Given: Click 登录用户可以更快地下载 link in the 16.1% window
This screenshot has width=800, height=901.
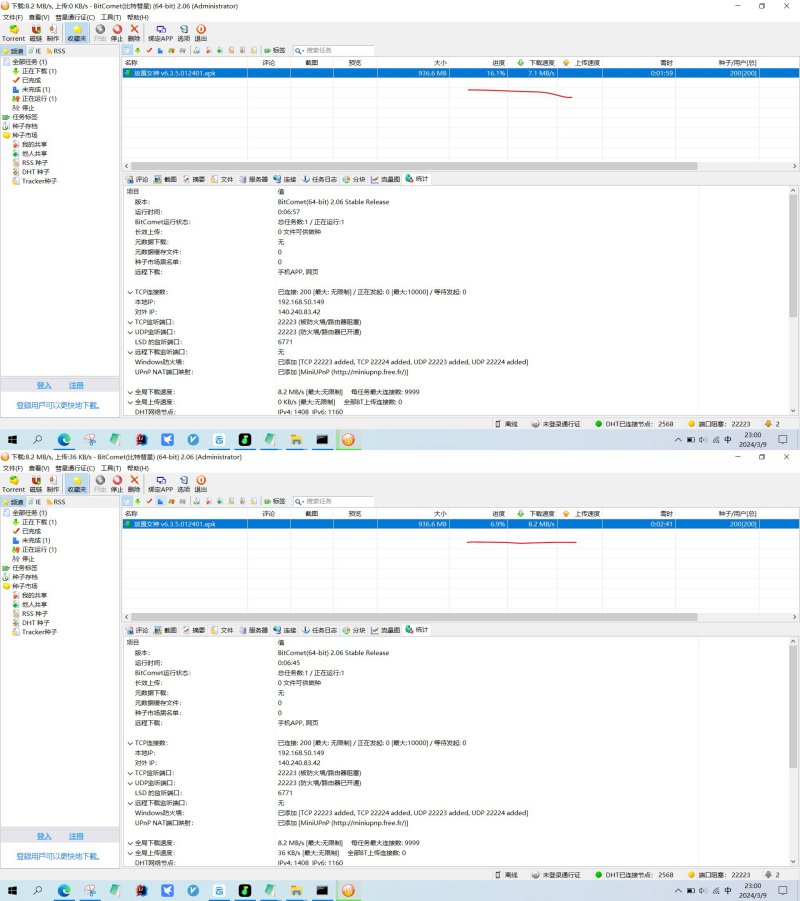Looking at the screenshot, I should [x=58, y=406].
